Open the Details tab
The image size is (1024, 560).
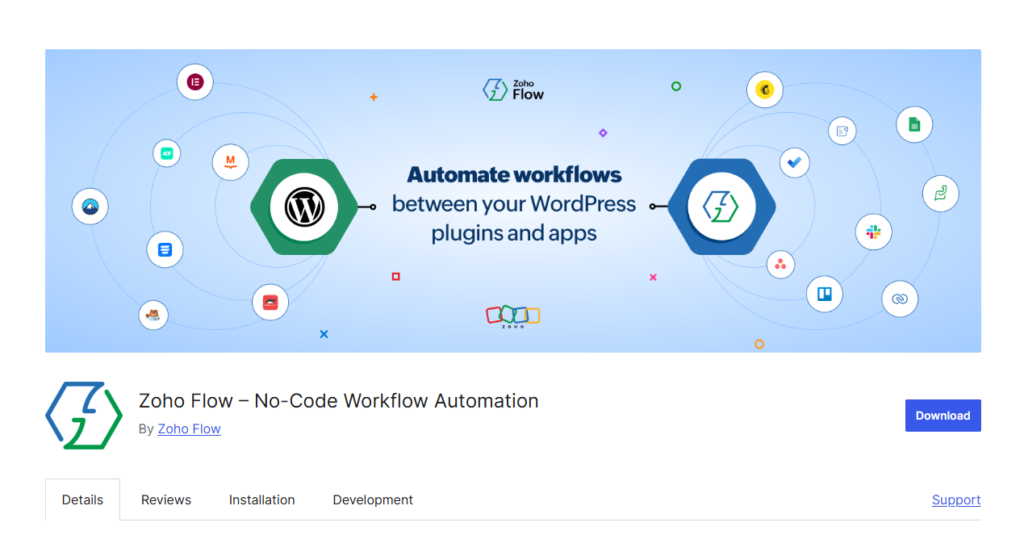coord(82,500)
